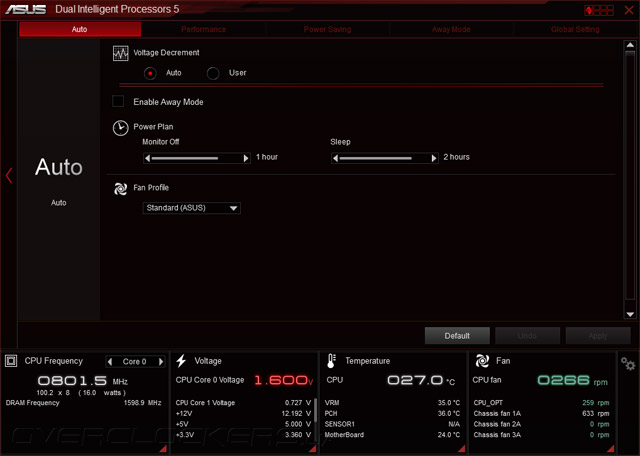Image resolution: width=640 pixels, height=456 pixels.
Task: Click the Sleep slider track
Action: (x=385, y=158)
